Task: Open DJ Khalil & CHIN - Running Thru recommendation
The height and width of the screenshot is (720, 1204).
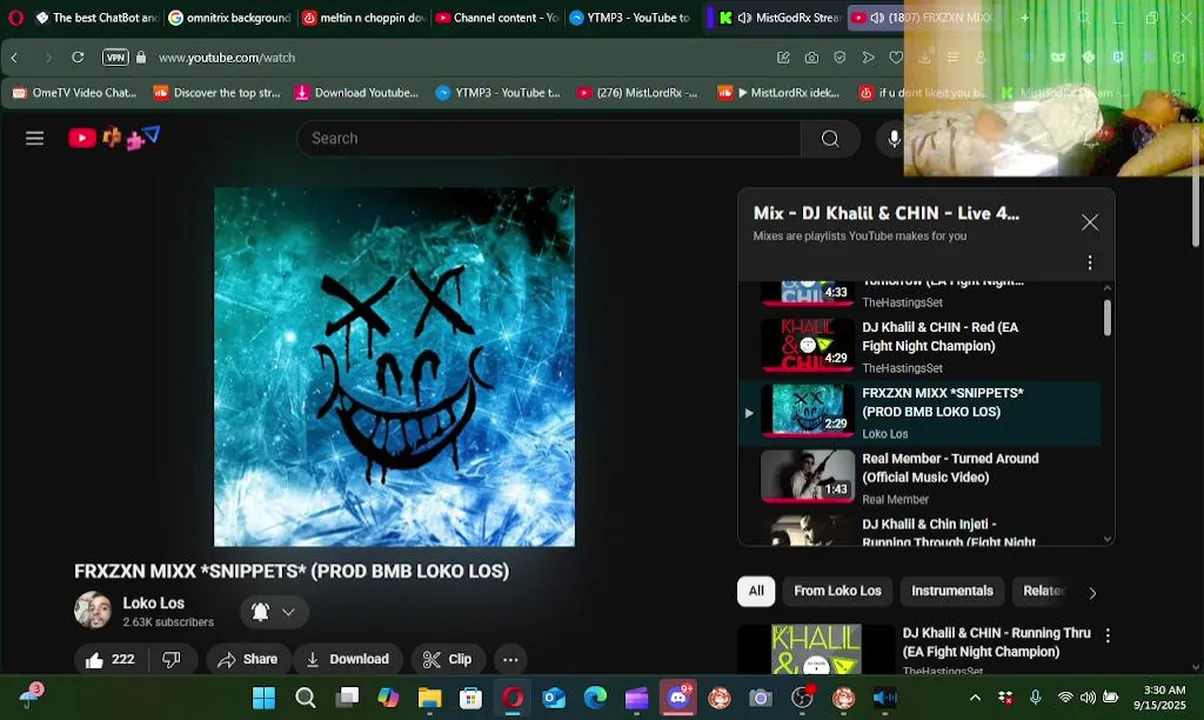Action: coord(996,642)
